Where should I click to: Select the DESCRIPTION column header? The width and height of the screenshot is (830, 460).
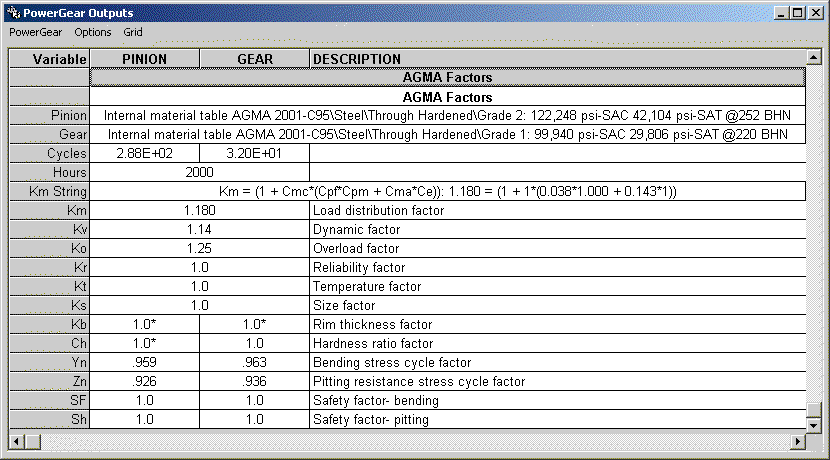(x=357, y=59)
